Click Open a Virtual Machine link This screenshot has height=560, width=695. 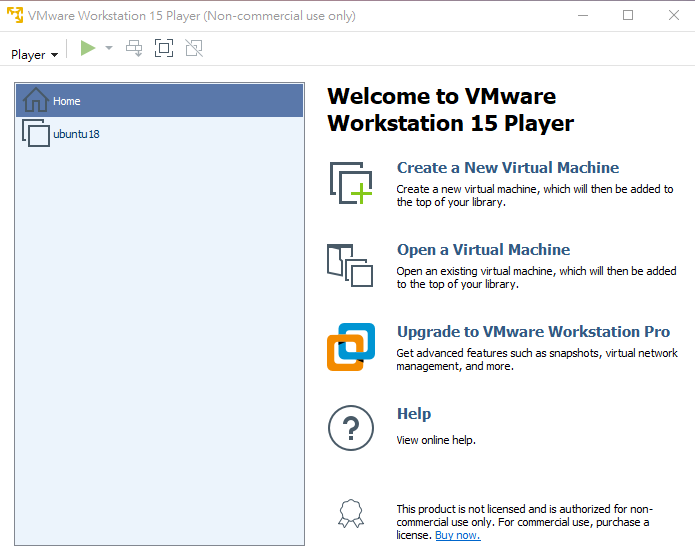[484, 249]
